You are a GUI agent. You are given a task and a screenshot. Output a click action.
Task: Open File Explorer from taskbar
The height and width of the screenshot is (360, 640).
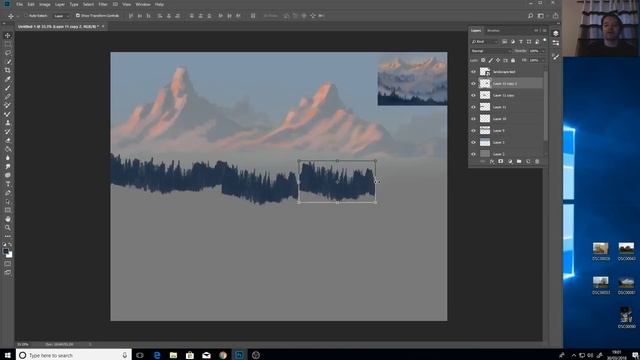click(173, 355)
